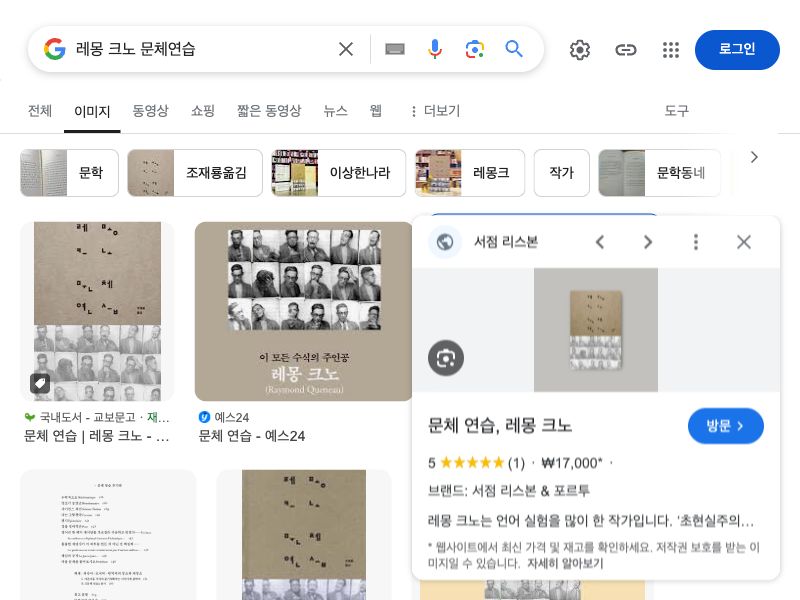The image size is (800, 600).
Task: Open the 쇼핑 tab
Action: click(203, 111)
